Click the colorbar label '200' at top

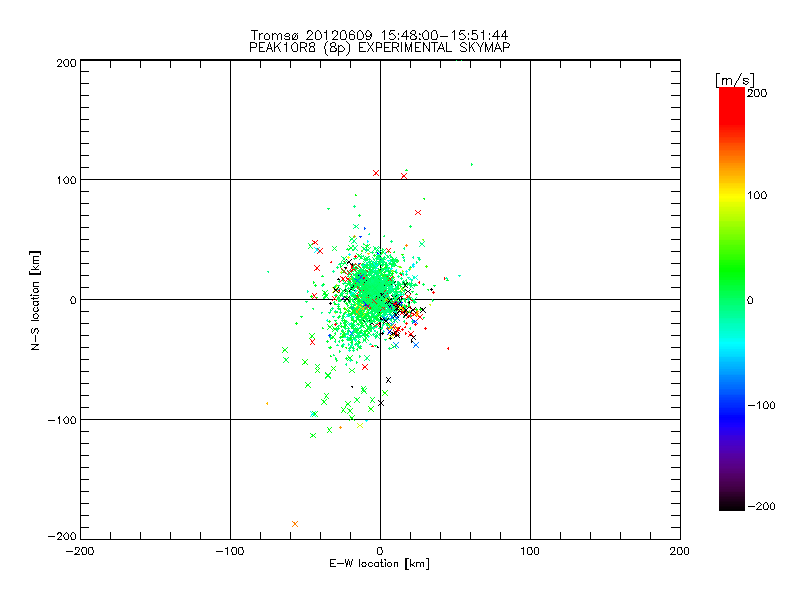click(757, 93)
